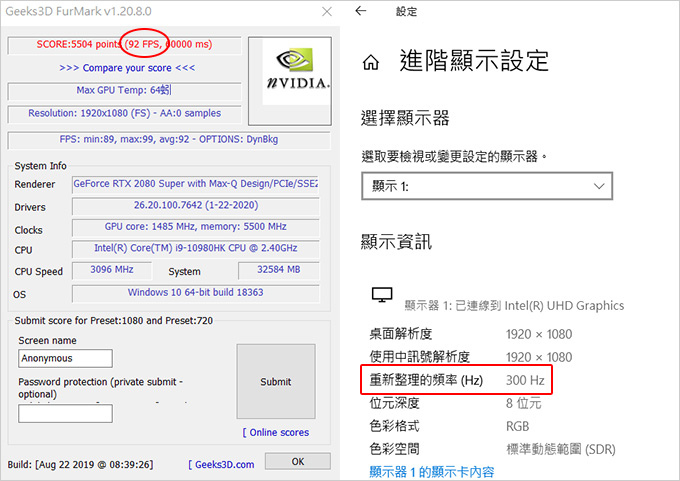Click the SCORE:5504 points result field
Screen dimensions: 680x481
click(x=124, y=45)
